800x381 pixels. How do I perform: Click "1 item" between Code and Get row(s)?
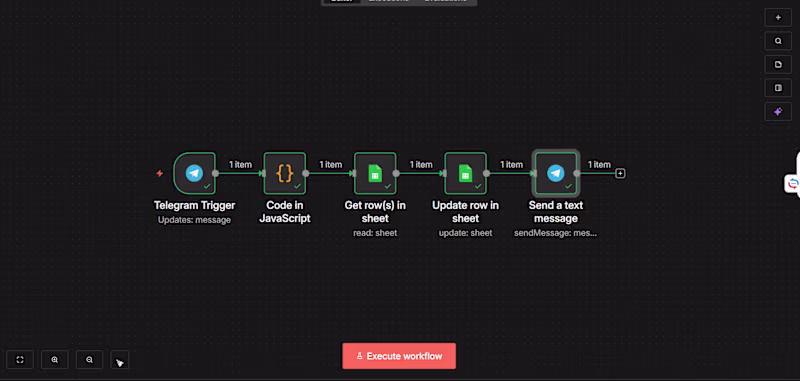pyautogui.click(x=331, y=165)
